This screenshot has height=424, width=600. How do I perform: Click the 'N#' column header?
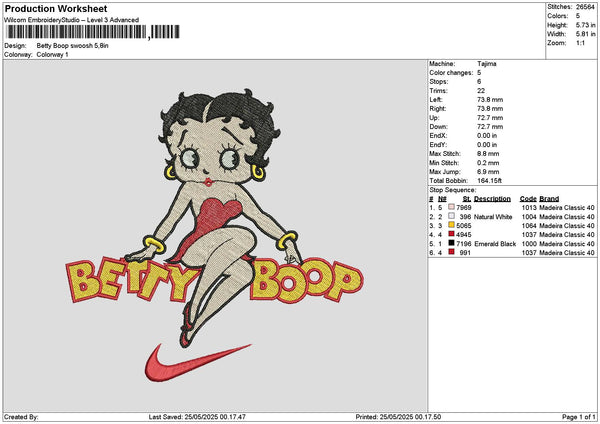[442, 199]
